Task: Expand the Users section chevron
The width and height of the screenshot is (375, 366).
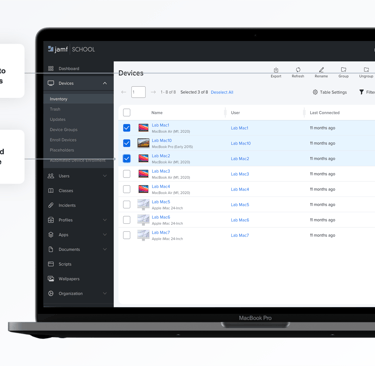Action: tap(105, 176)
